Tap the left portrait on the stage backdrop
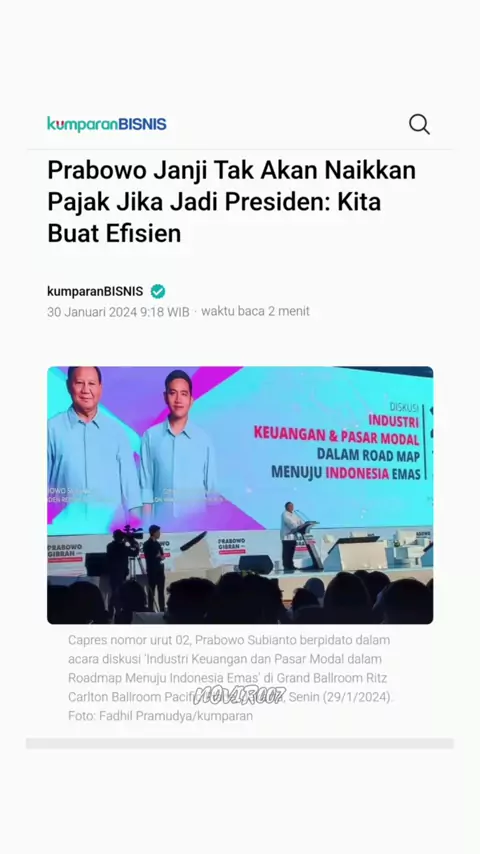The image size is (480, 854). pos(89,445)
